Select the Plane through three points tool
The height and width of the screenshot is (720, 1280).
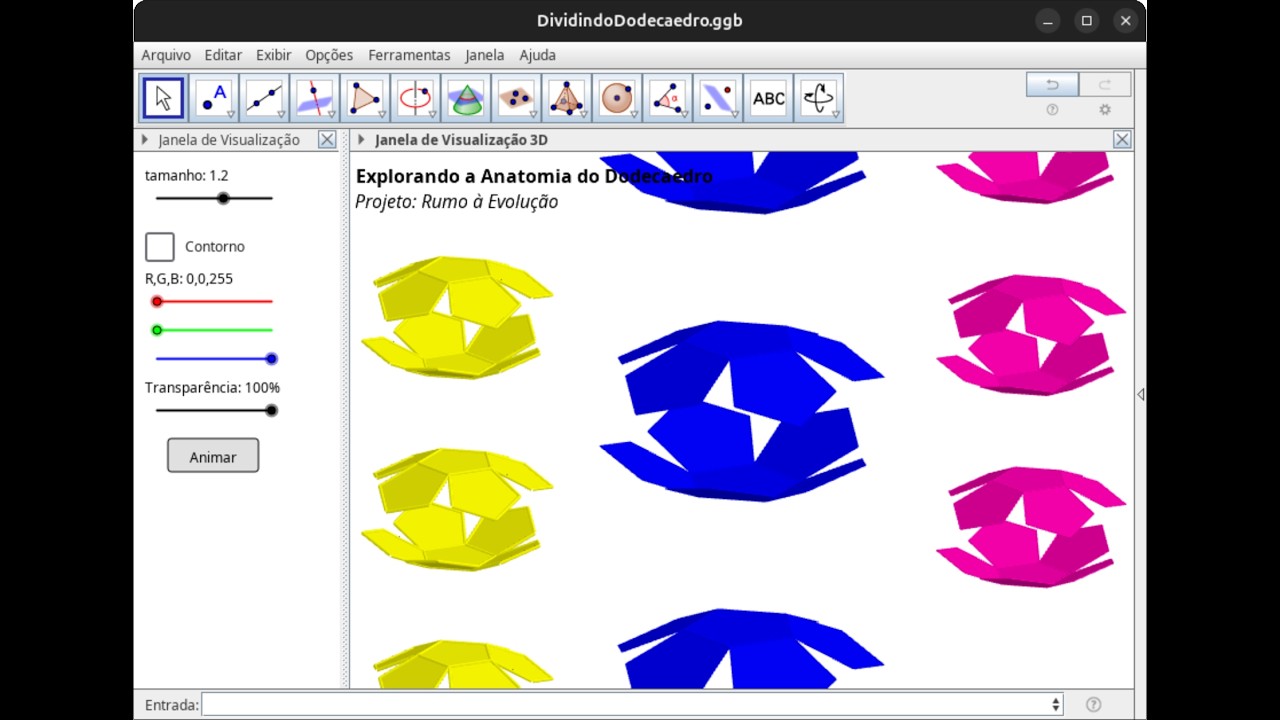pyautogui.click(x=515, y=98)
